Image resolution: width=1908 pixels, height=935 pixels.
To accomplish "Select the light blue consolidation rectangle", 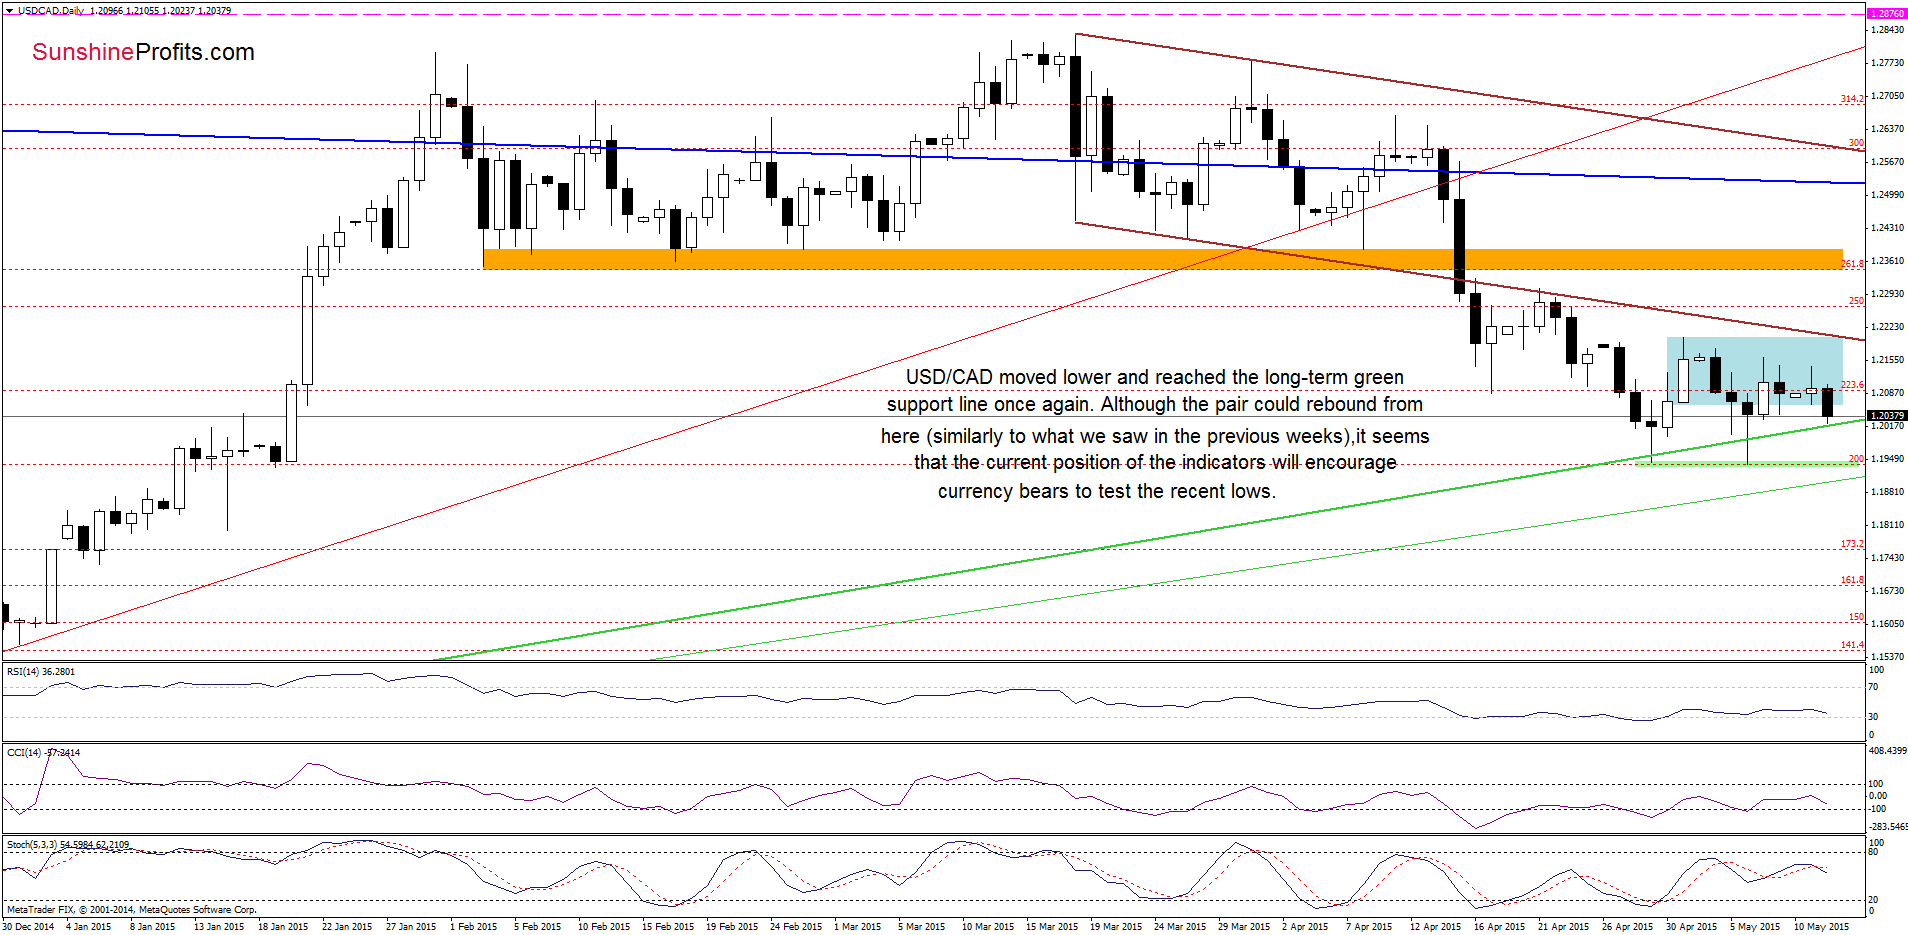I will coord(1754,371).
